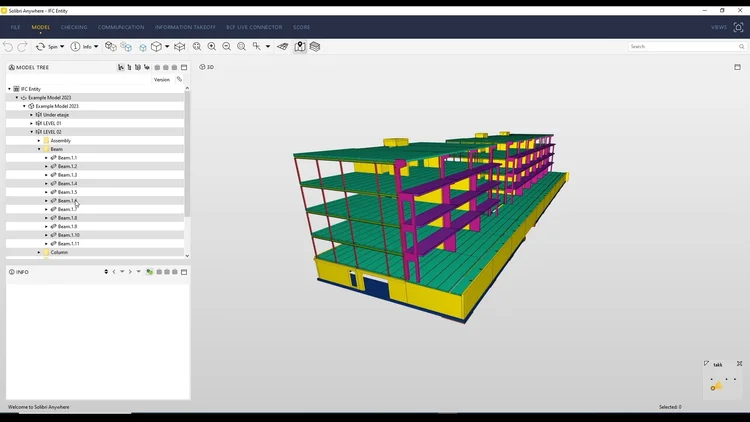
Task: Collapse the LEVEL 02 storey
Action: 32,132
